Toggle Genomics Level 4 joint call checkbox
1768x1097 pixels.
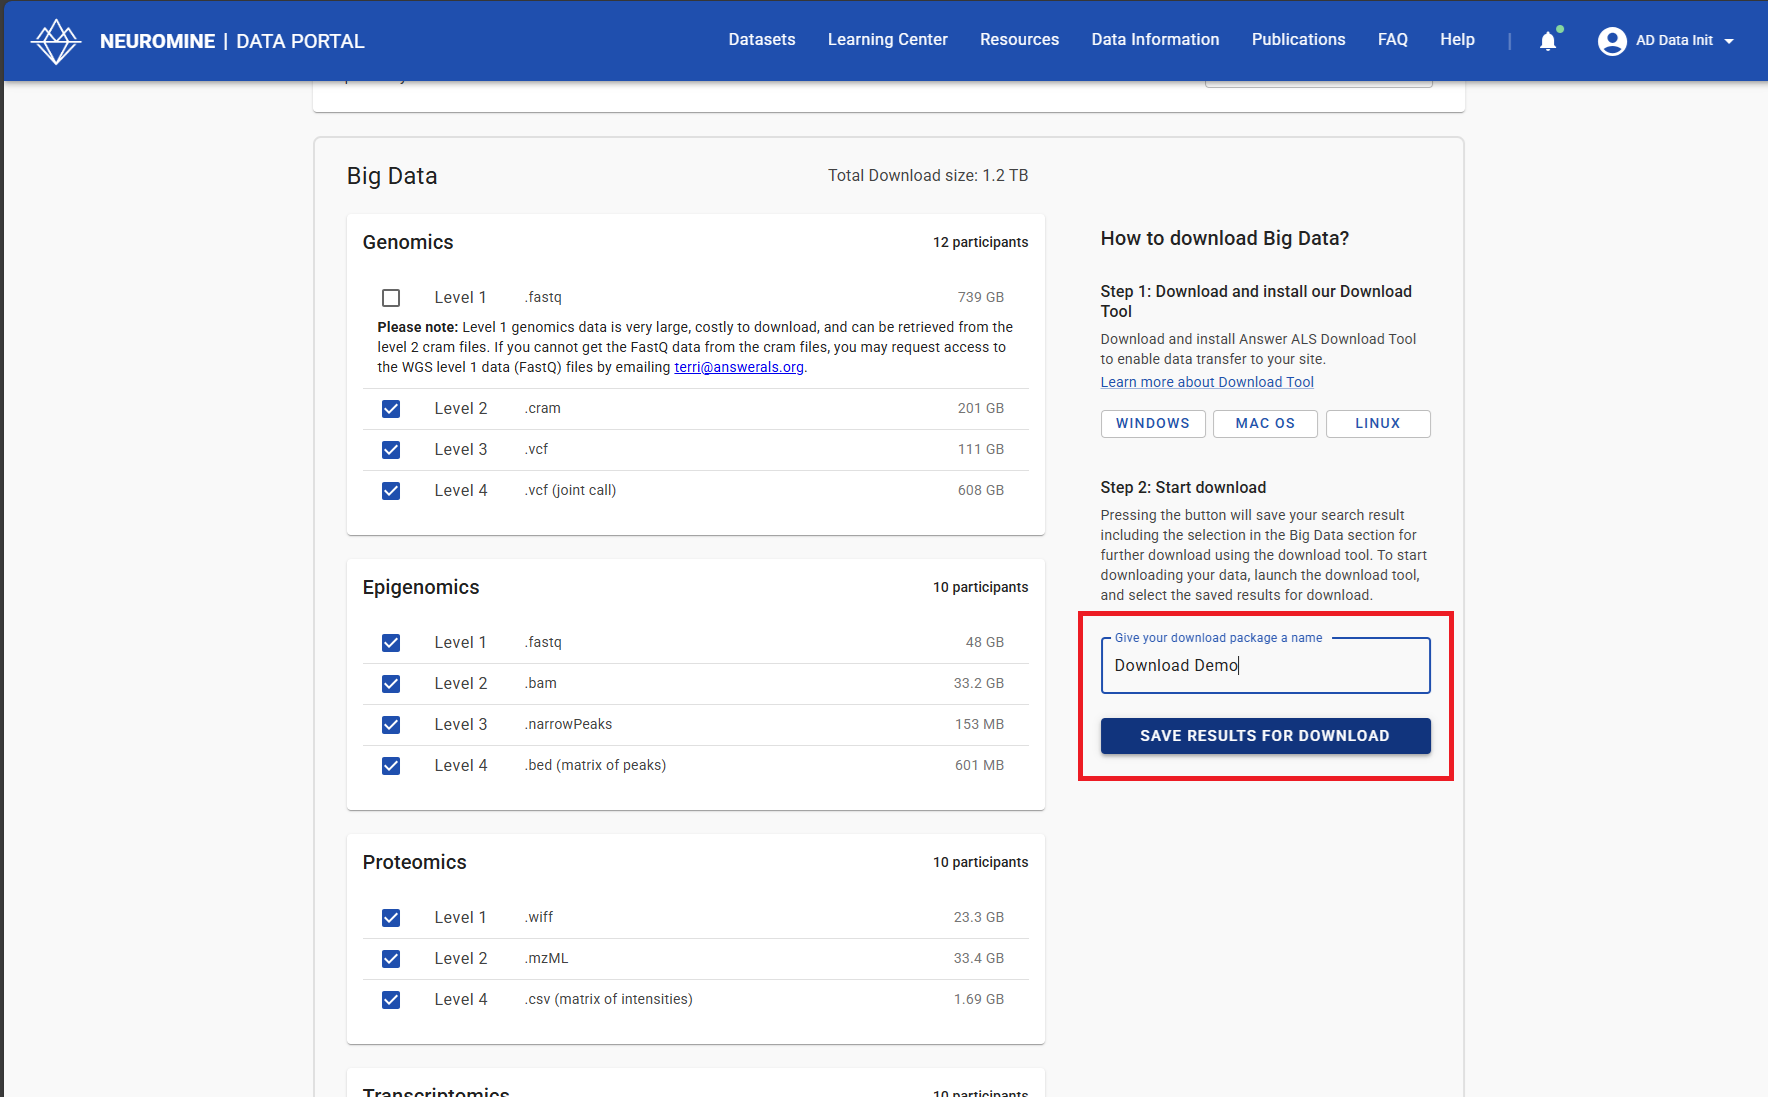(x=391, y=491)
